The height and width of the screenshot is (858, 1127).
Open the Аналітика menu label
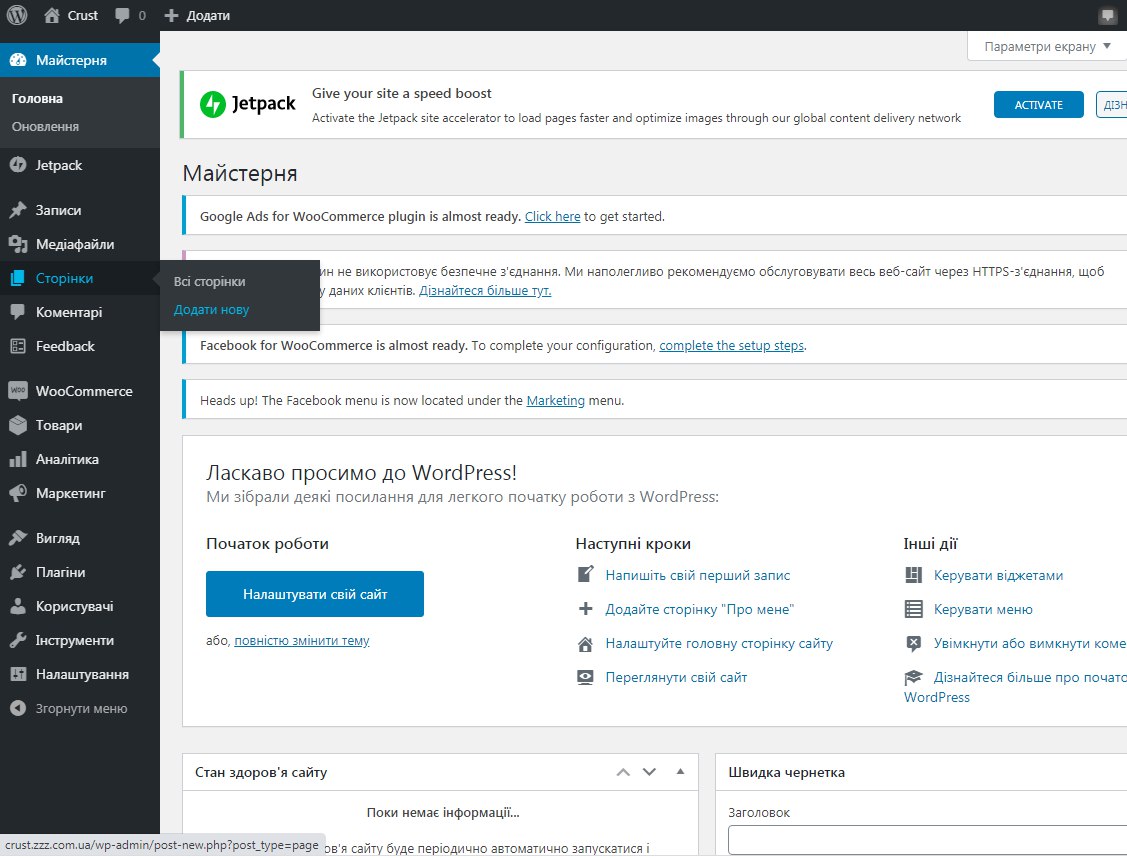[68, 459]
